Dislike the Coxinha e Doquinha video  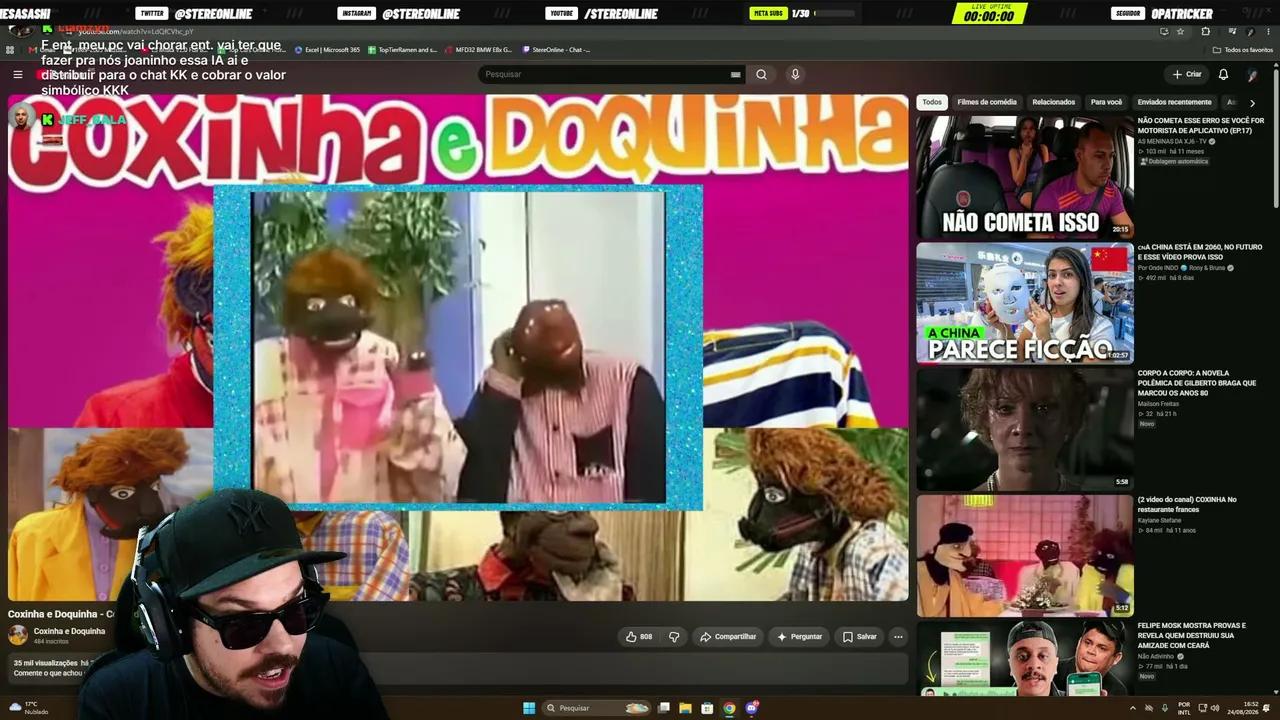[674, 636]
